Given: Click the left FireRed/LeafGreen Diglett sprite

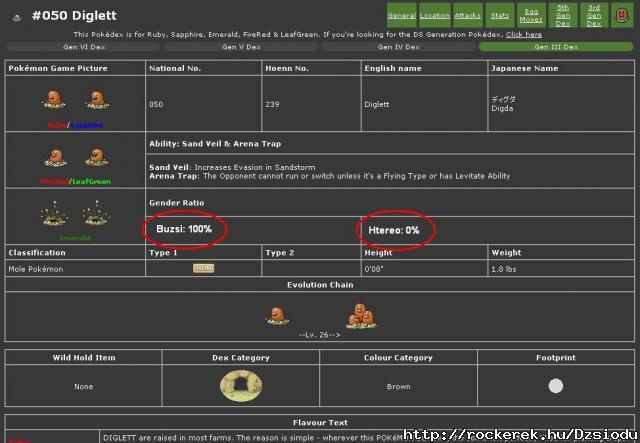Looking at the screenshot, I should (x=56, y=157).
